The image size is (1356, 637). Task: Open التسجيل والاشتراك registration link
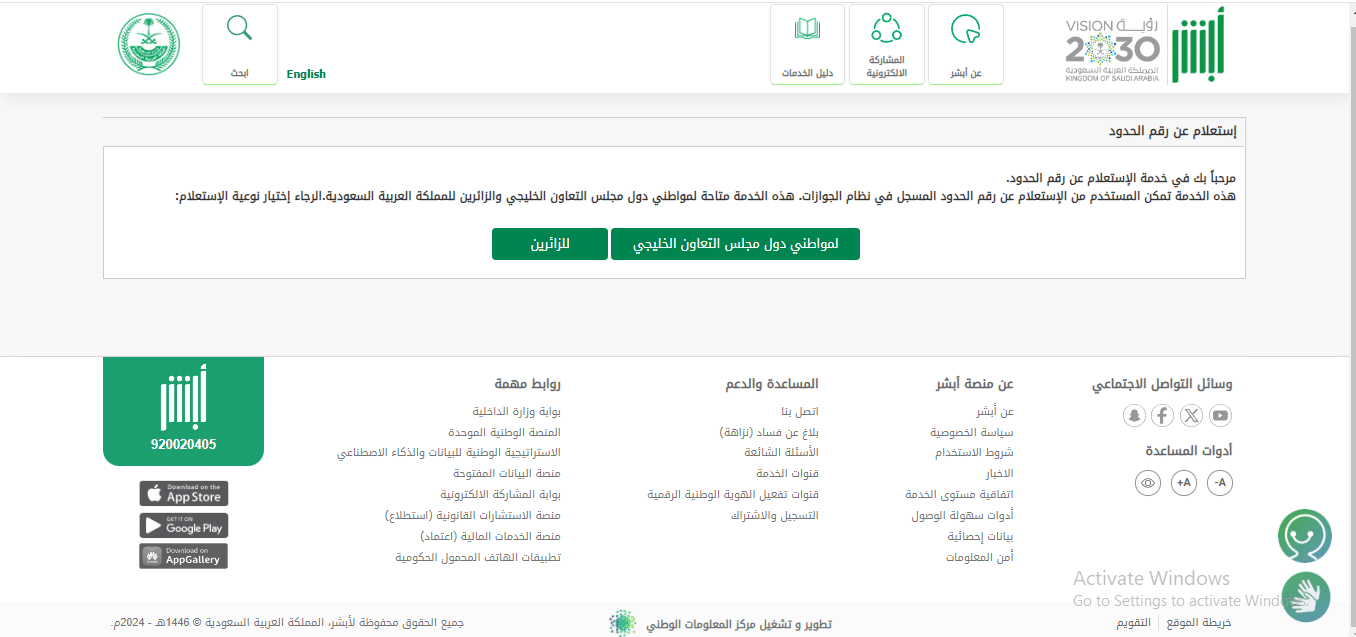click(775, 516)
